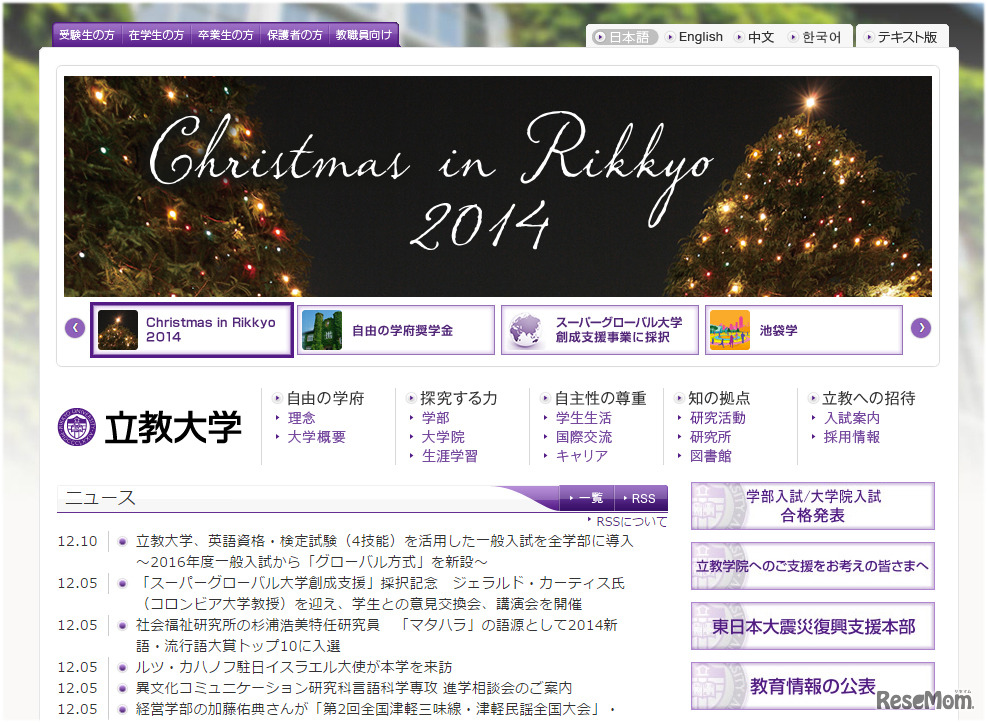Open the 受験生の方 tab
Image resolution: width=987 pixels, height=723 pixels.
click(x=87, y=35)
